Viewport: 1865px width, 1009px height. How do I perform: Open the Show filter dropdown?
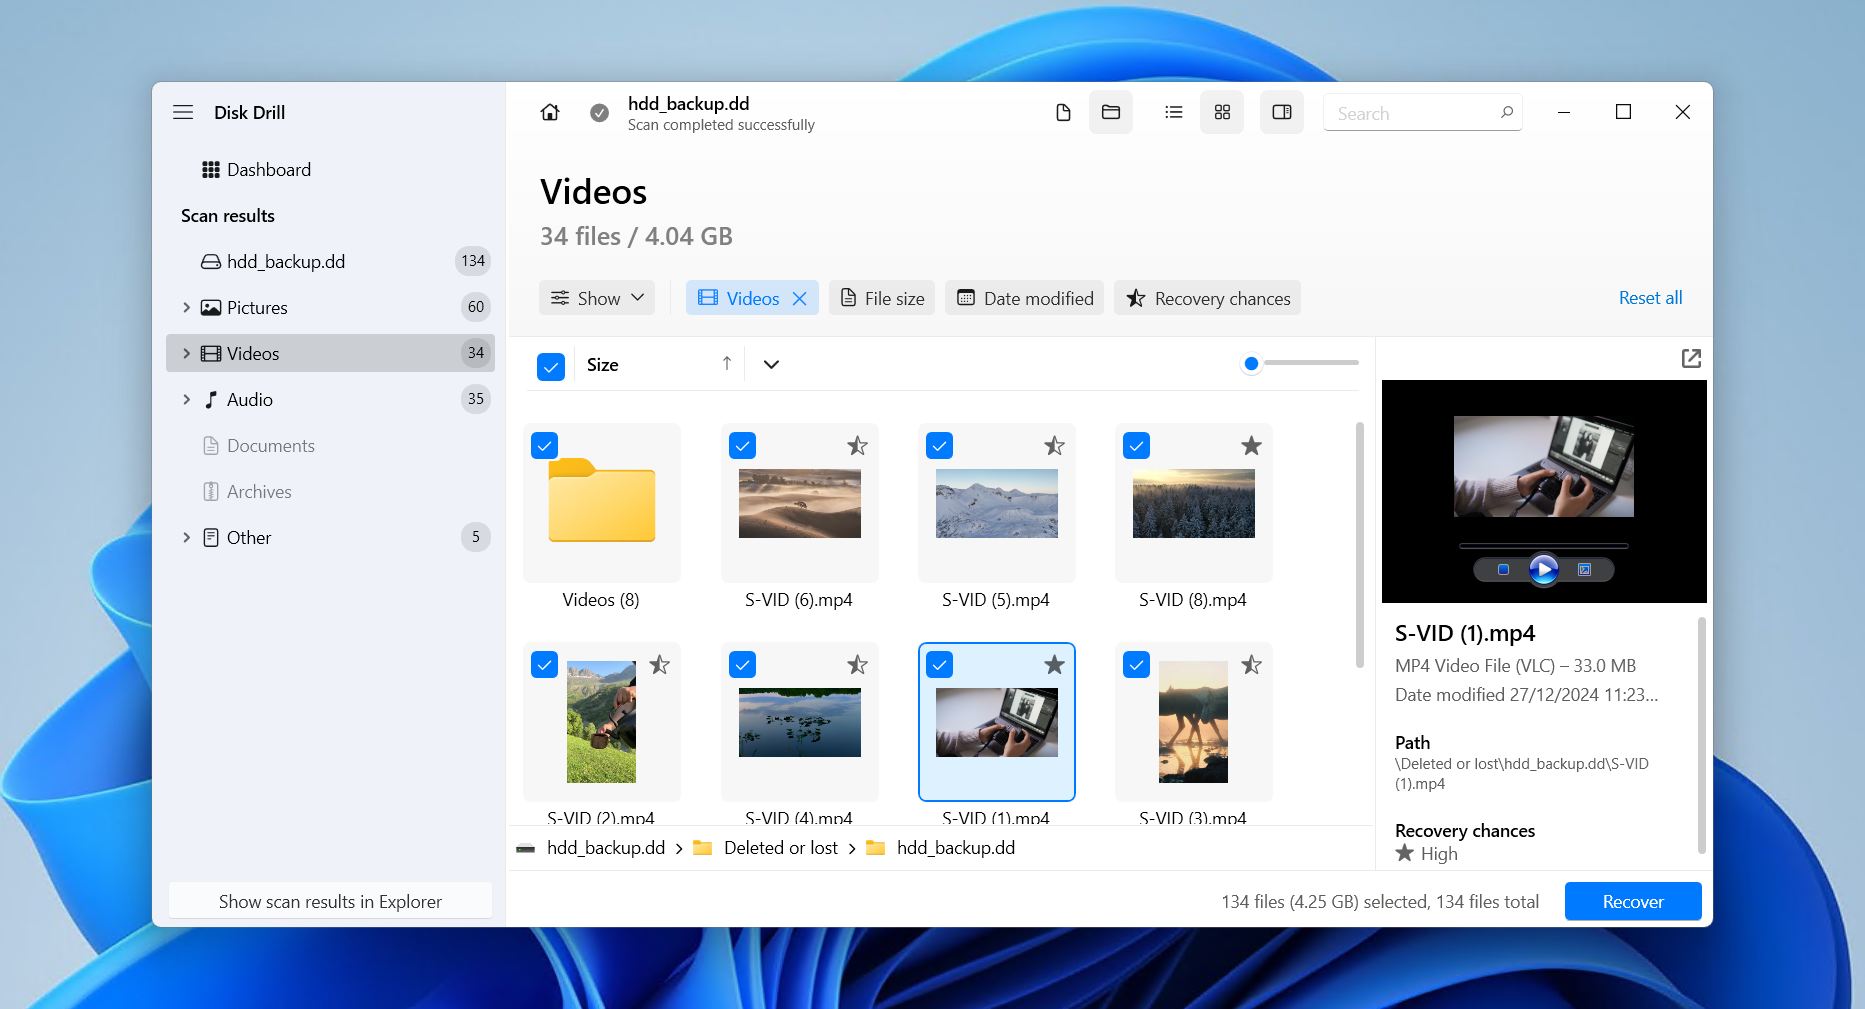pos(596,297)
